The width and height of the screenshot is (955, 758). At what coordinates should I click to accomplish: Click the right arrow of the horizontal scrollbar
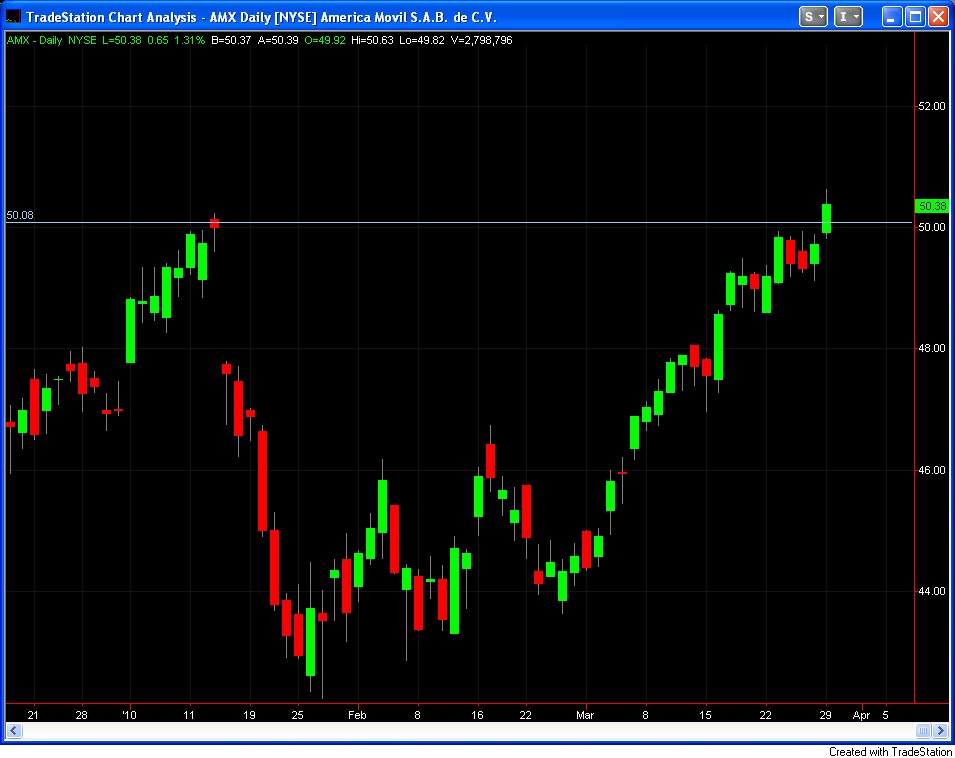point(941,731)
